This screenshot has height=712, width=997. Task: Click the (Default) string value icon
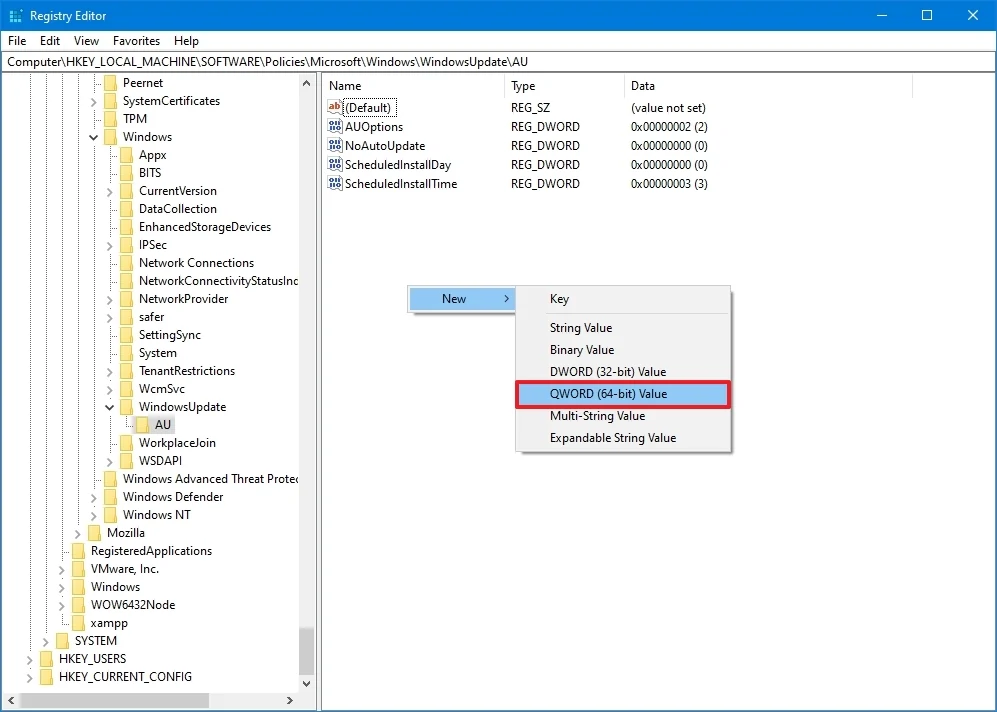334,107
